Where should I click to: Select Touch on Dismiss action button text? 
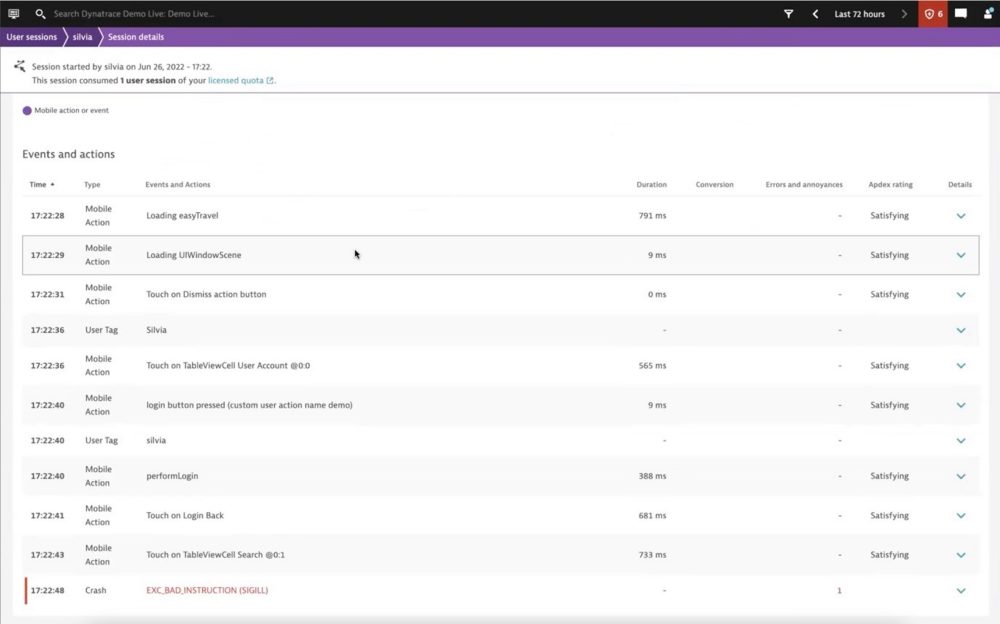(206, 294)
